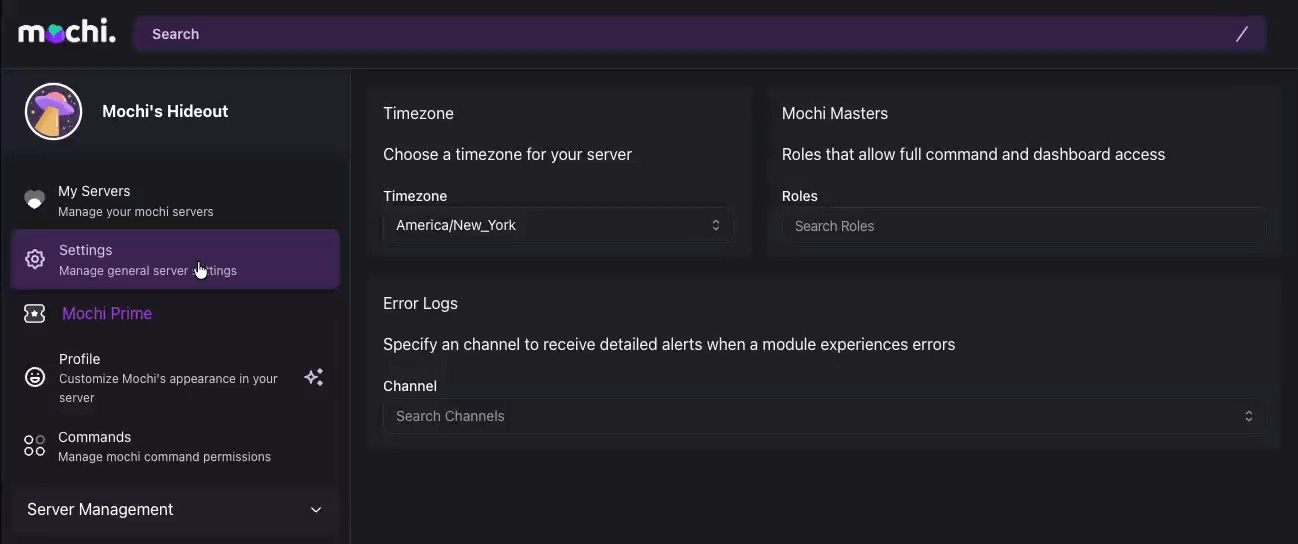The image size is (1298, 544).
Task: Open the Search Channels dropdown for error logs
Action: 822,416
